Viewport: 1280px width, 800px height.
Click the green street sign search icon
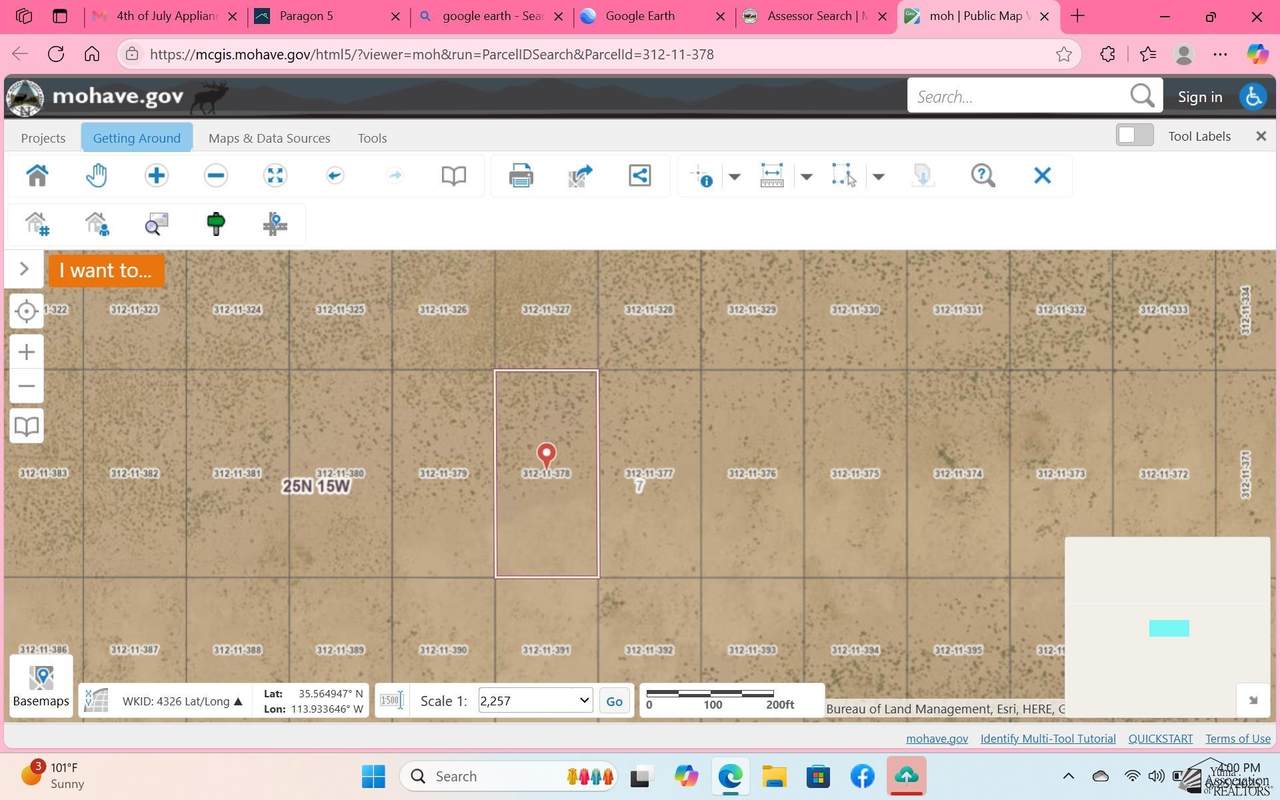215,224
